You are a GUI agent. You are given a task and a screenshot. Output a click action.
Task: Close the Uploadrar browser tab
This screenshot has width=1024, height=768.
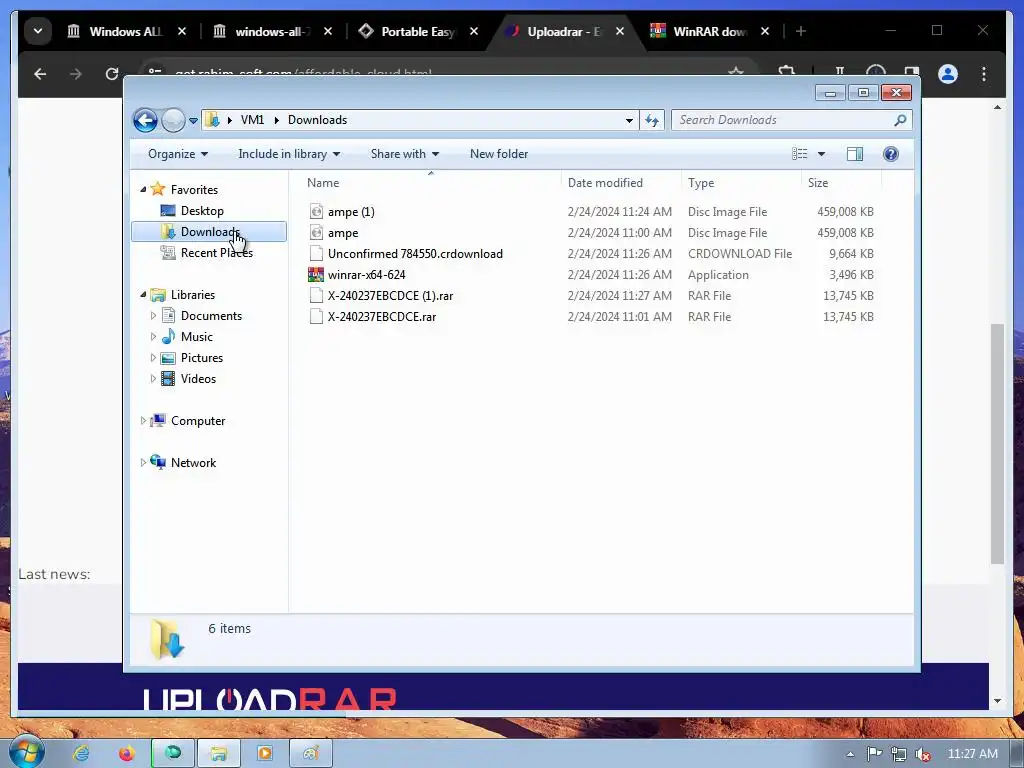click(x=620, y=31)
